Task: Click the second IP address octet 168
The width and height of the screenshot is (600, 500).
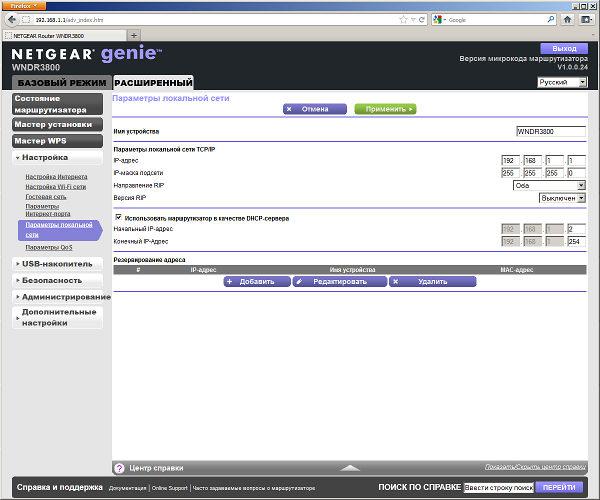Action: point(533,160)
